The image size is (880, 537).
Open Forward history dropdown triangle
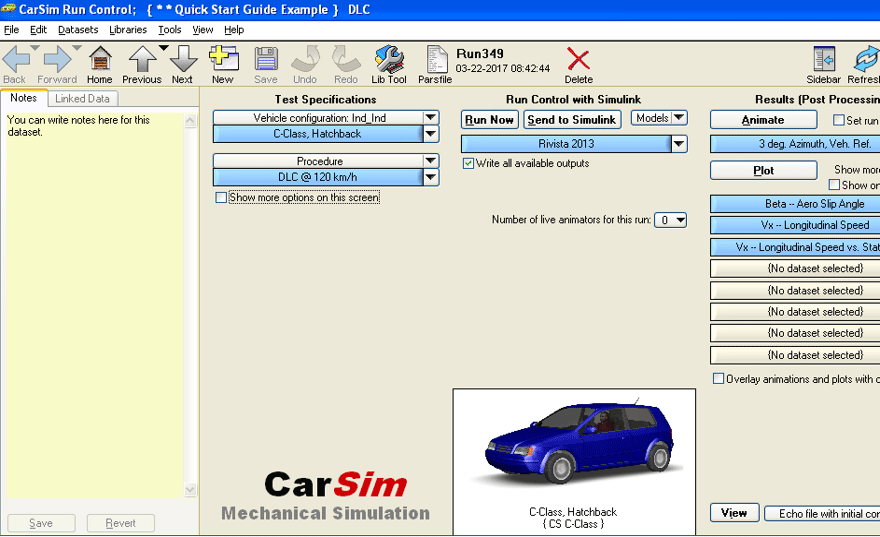click(77, 48)
